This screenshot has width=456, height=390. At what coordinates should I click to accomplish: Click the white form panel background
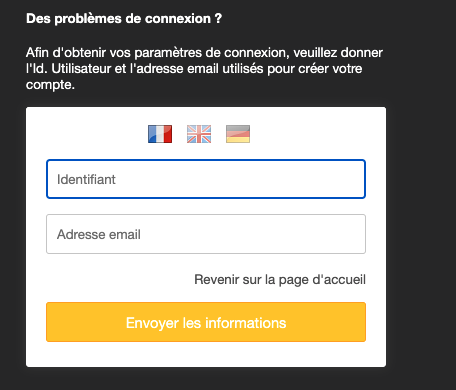(206, 354)
